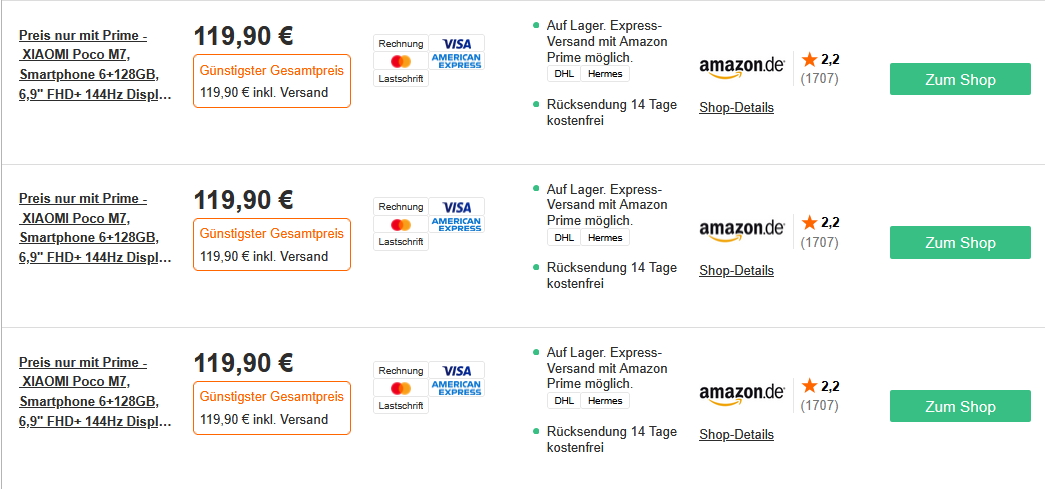The width and height of the screenshot is (1045, 489).
Task: Click the Rechnung payment badge in the second offer
Action: tap(401, 206)
